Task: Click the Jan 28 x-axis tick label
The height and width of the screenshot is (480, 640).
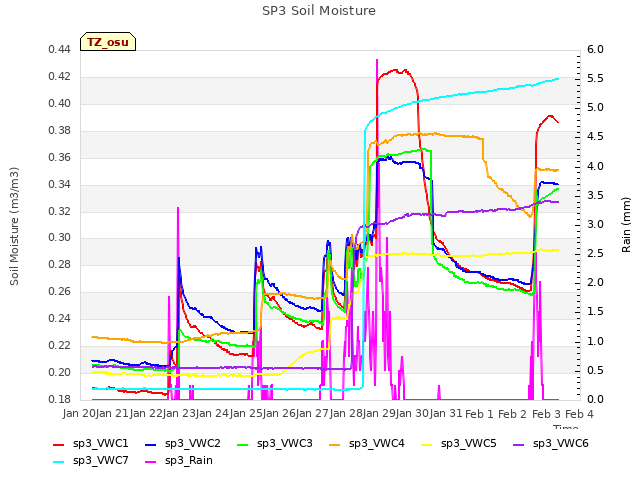Action: point(347,414)
